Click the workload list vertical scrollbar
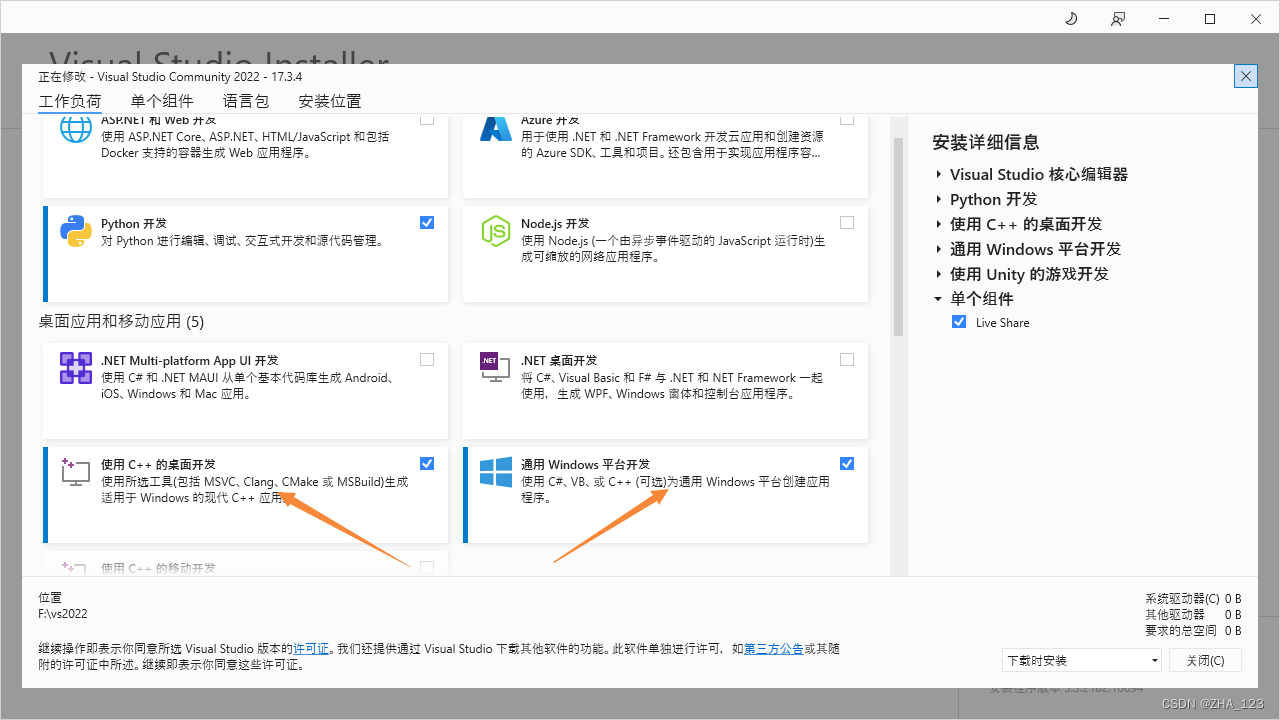The image size is (1280, 720). pyautogui.click(x=898, y=235)
